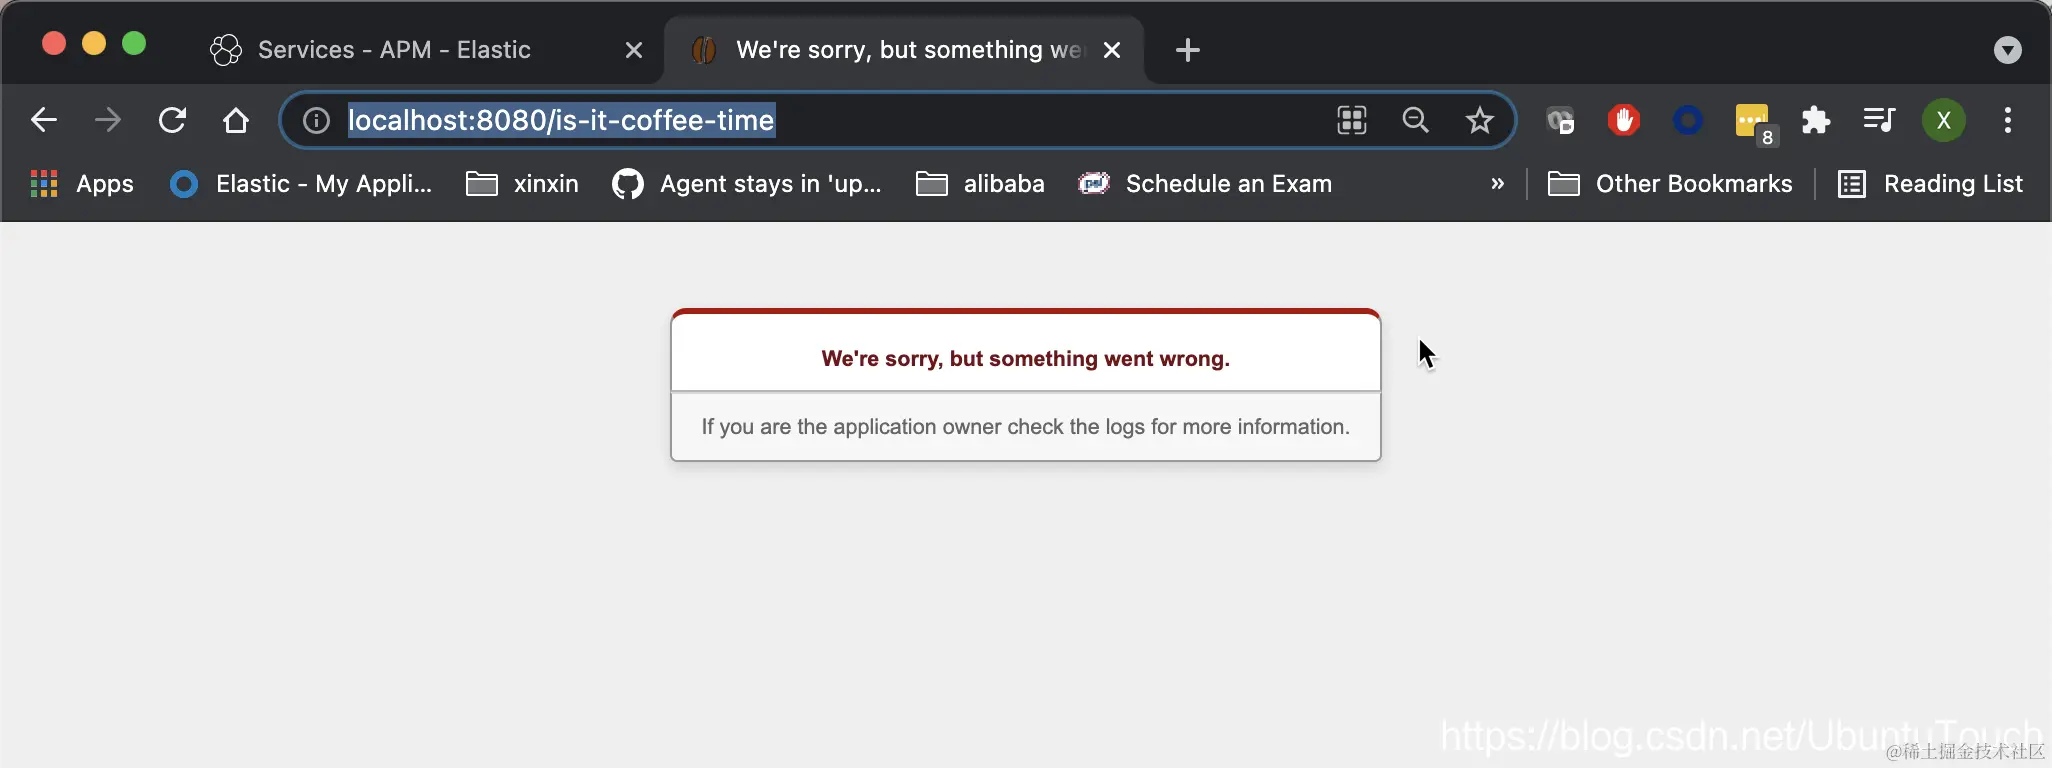Click the red hand ad blocker extension
Image resolution: width=2052 pixels, height=768 pixels.
[x=1623, y=120]
